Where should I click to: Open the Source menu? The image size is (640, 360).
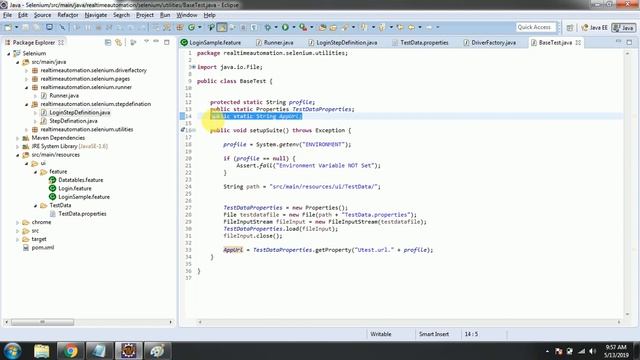[42, 15]
